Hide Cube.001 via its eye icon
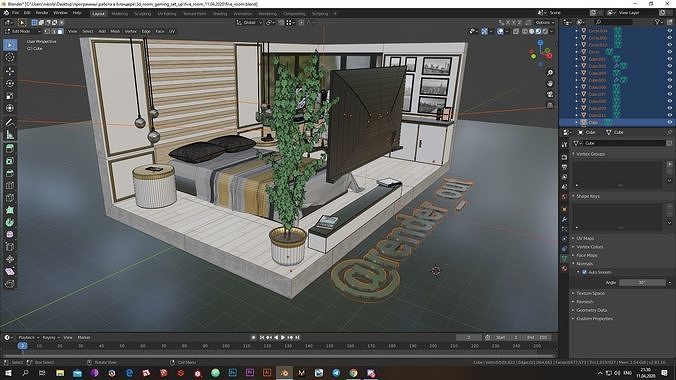This screenshot has height=380, width=676. [670, 59]
